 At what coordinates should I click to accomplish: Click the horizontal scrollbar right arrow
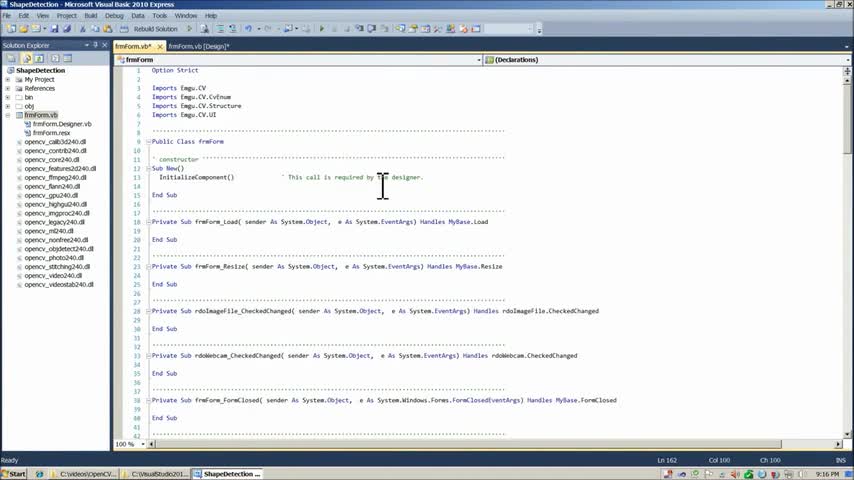point(838,445)
